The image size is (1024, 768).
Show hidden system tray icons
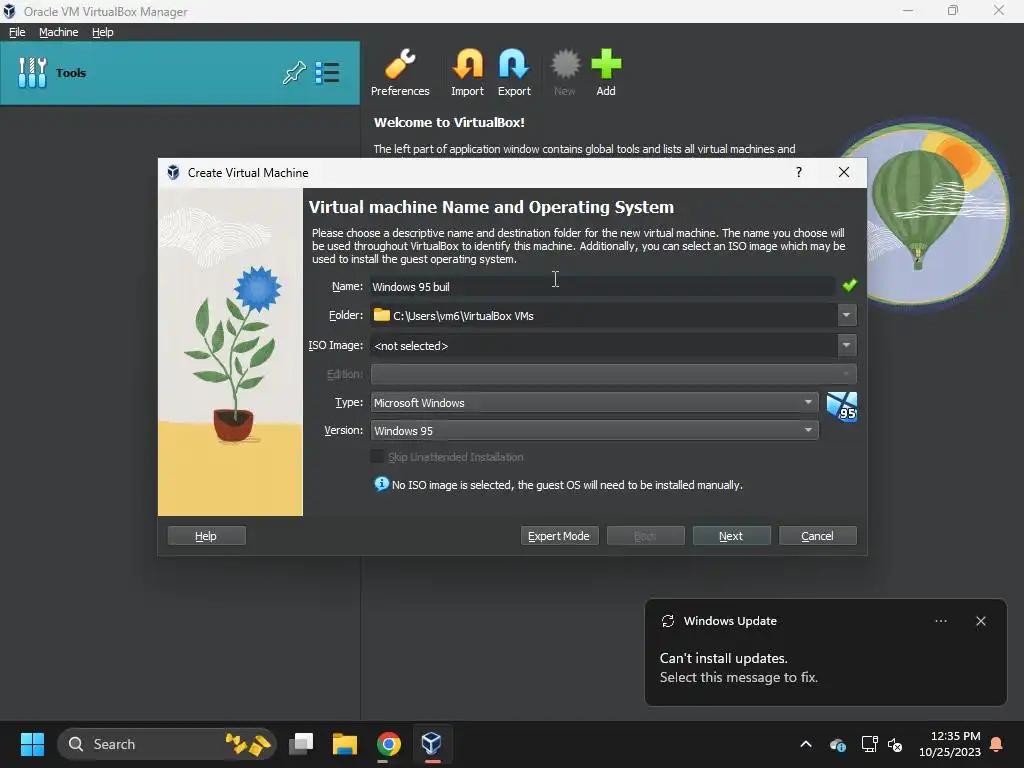point(806,744)
